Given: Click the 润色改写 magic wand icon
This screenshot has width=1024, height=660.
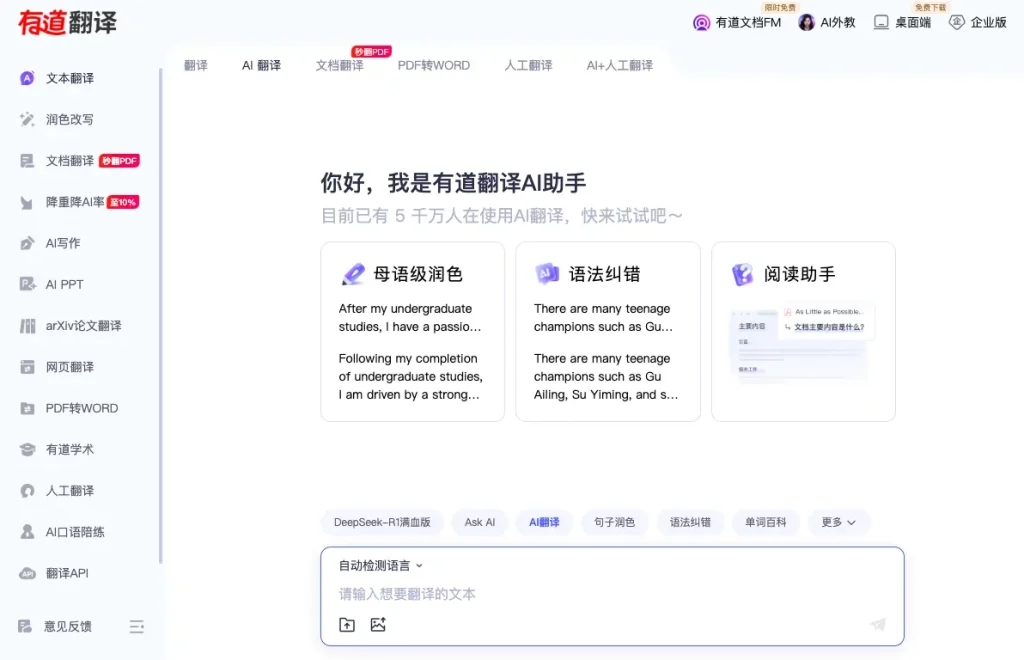Looking at the screenshot, I should tap(27, 119).
